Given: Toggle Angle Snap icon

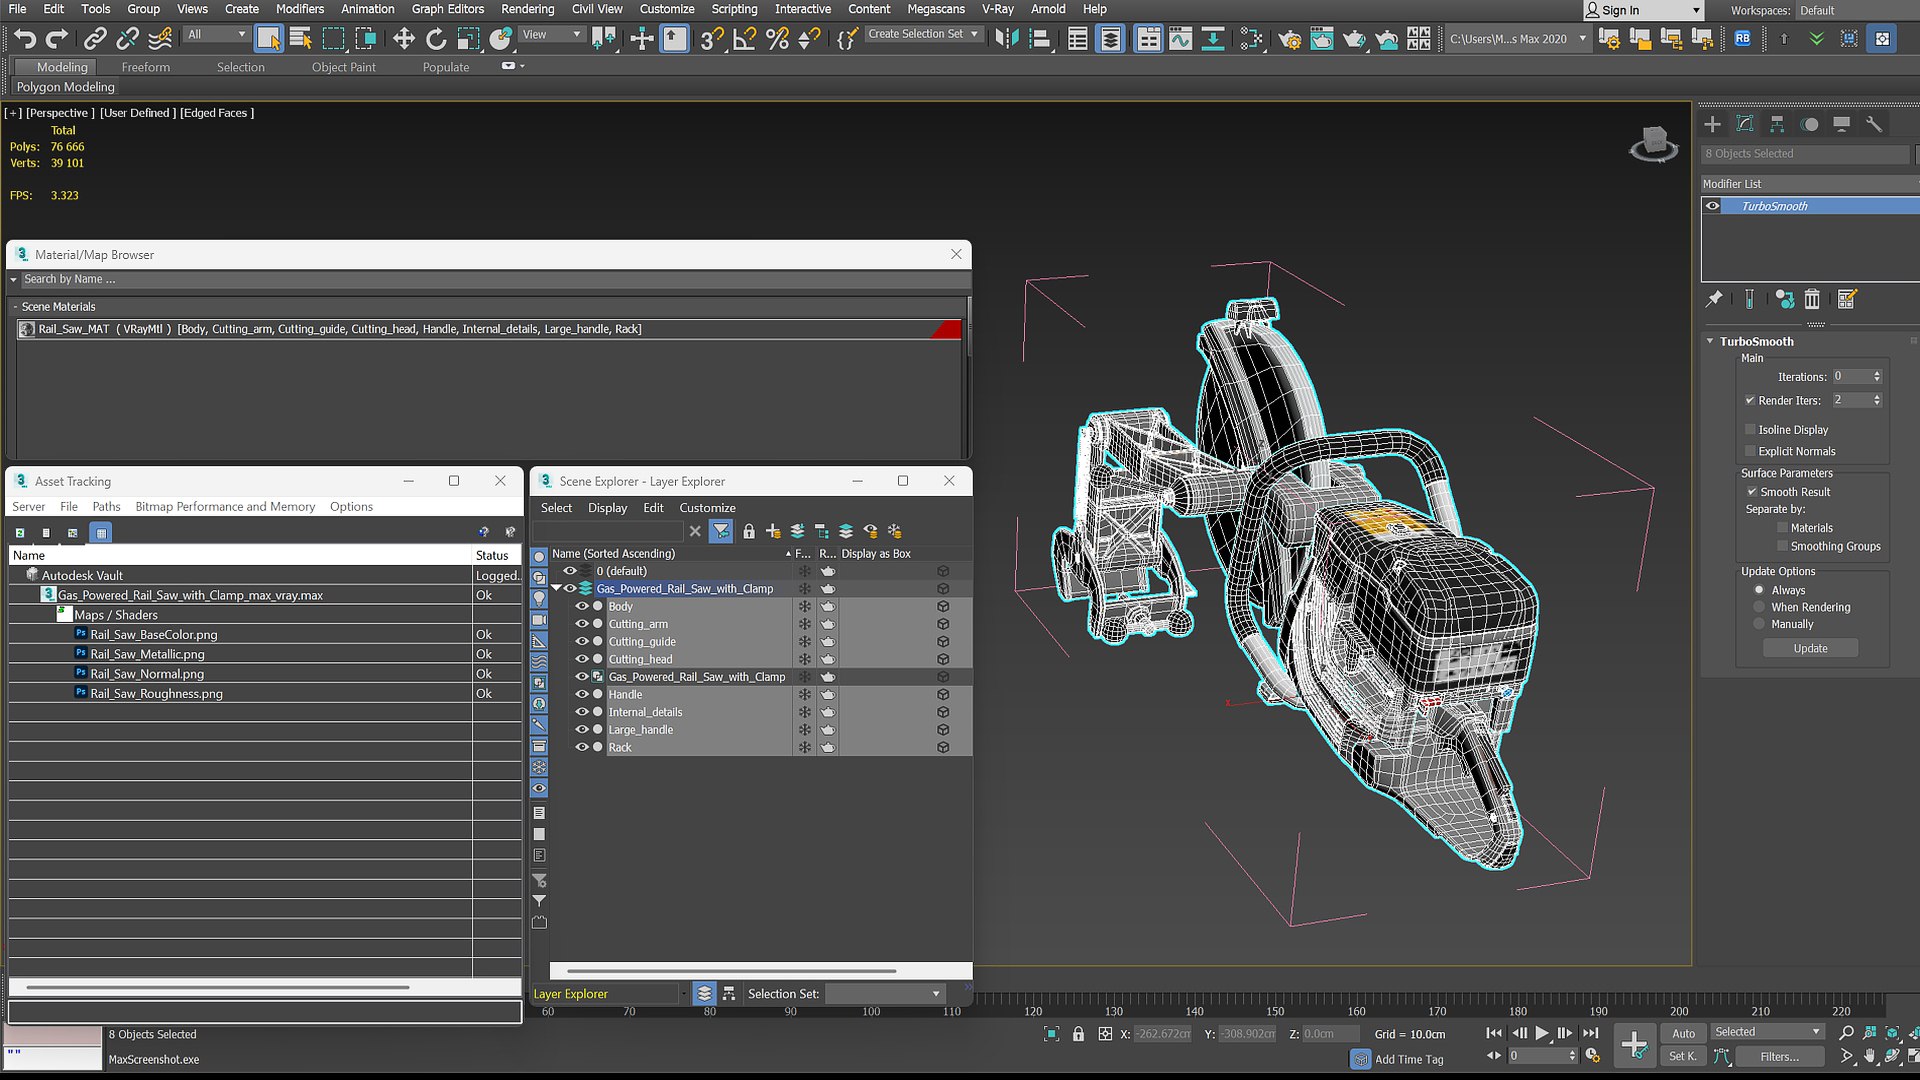Looking at the screenshot, I should pyautogui.click(x=745, y=39).
